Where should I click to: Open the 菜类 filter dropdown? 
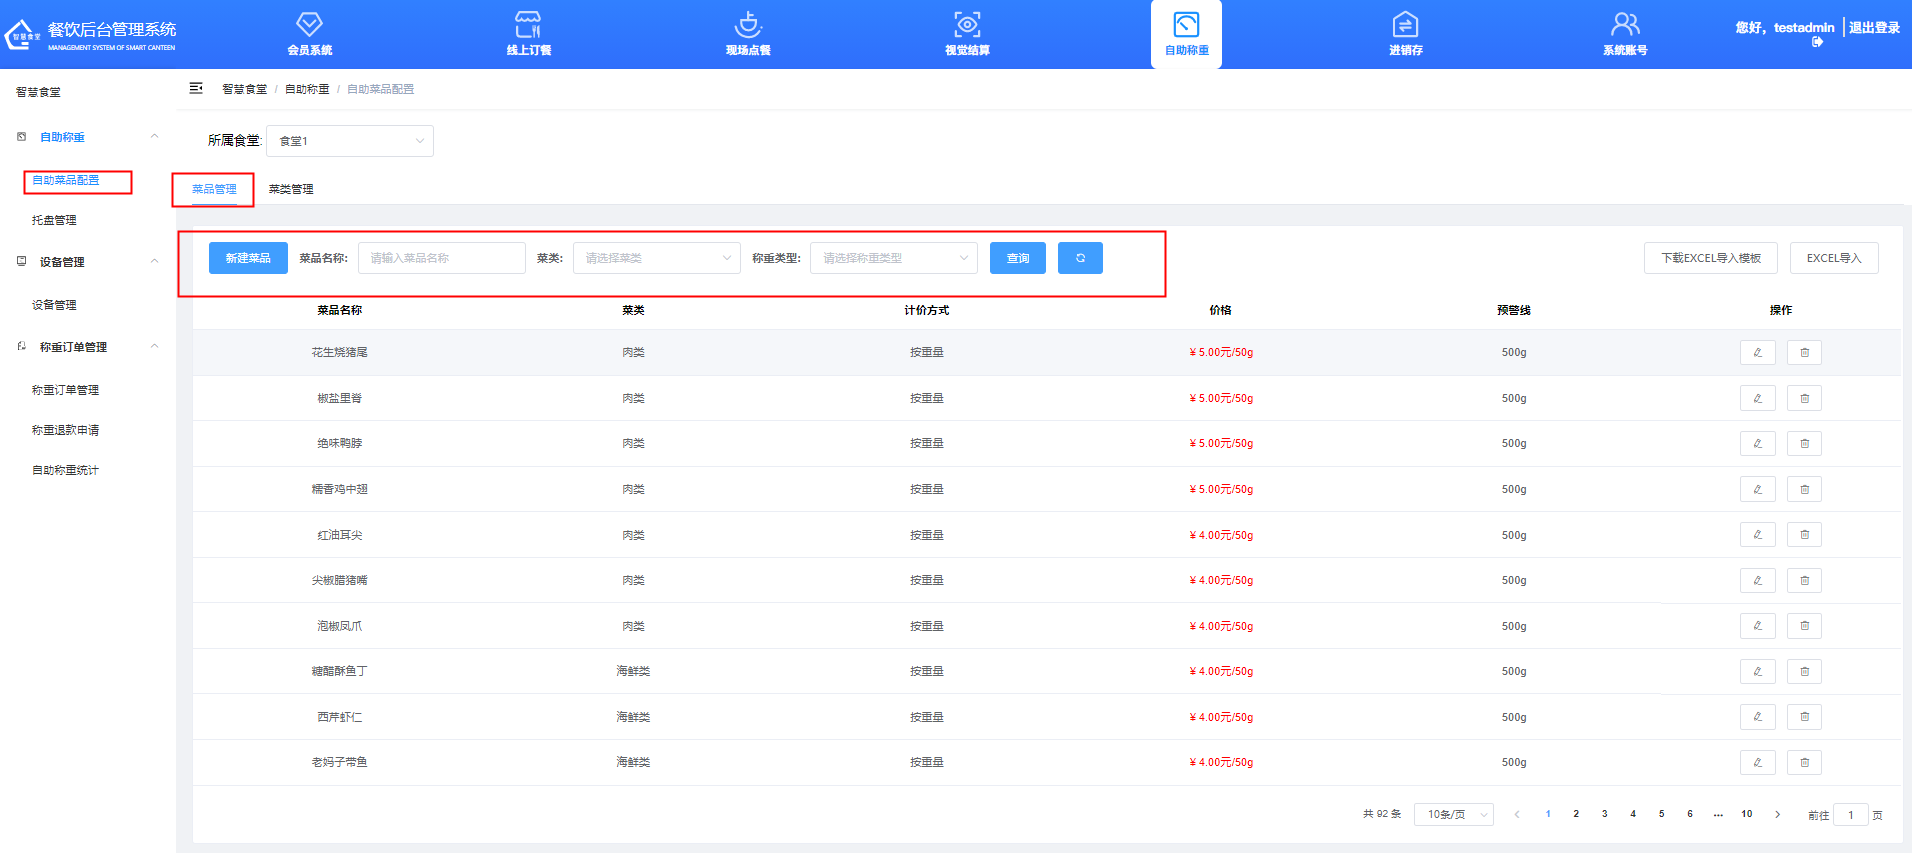(656, 258)
